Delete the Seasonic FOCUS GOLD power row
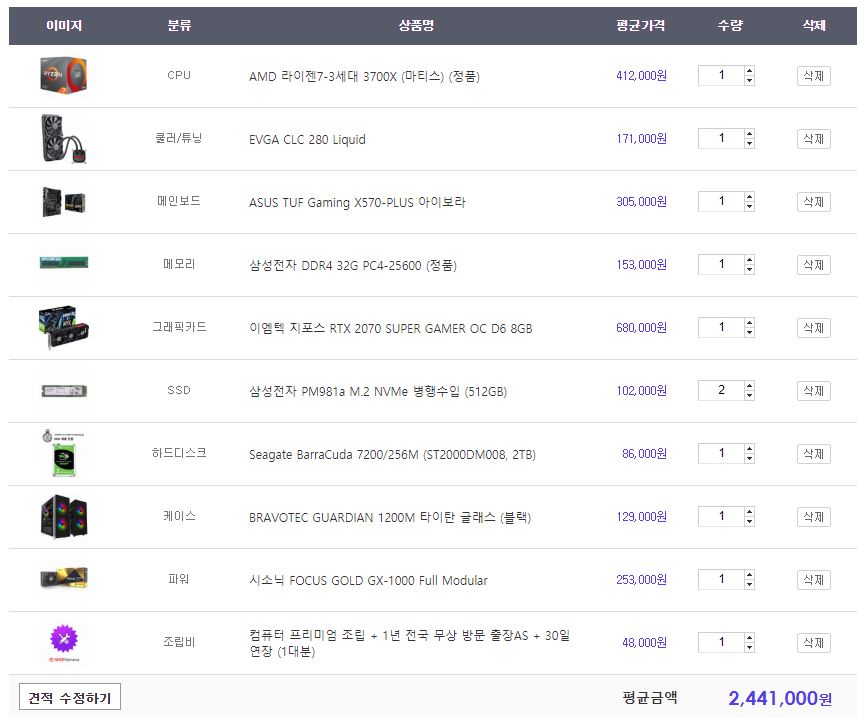This screenshot has width=864, height=717. [x=813, y=580]
